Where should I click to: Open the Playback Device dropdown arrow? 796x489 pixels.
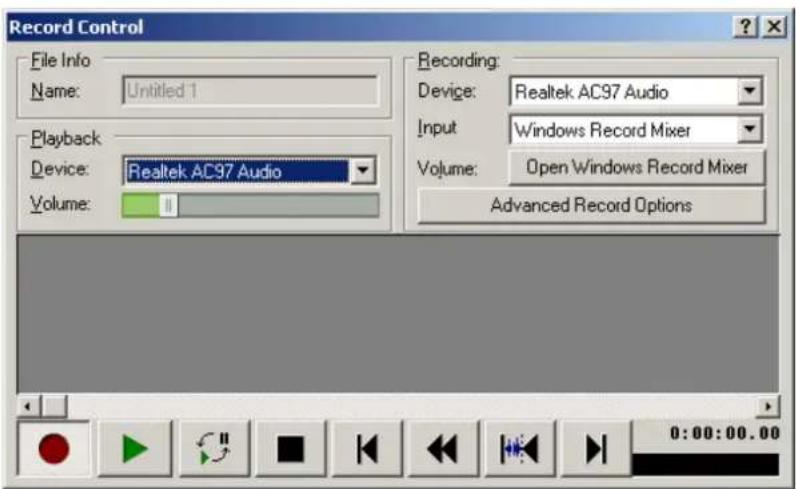[x=362, y=170]
